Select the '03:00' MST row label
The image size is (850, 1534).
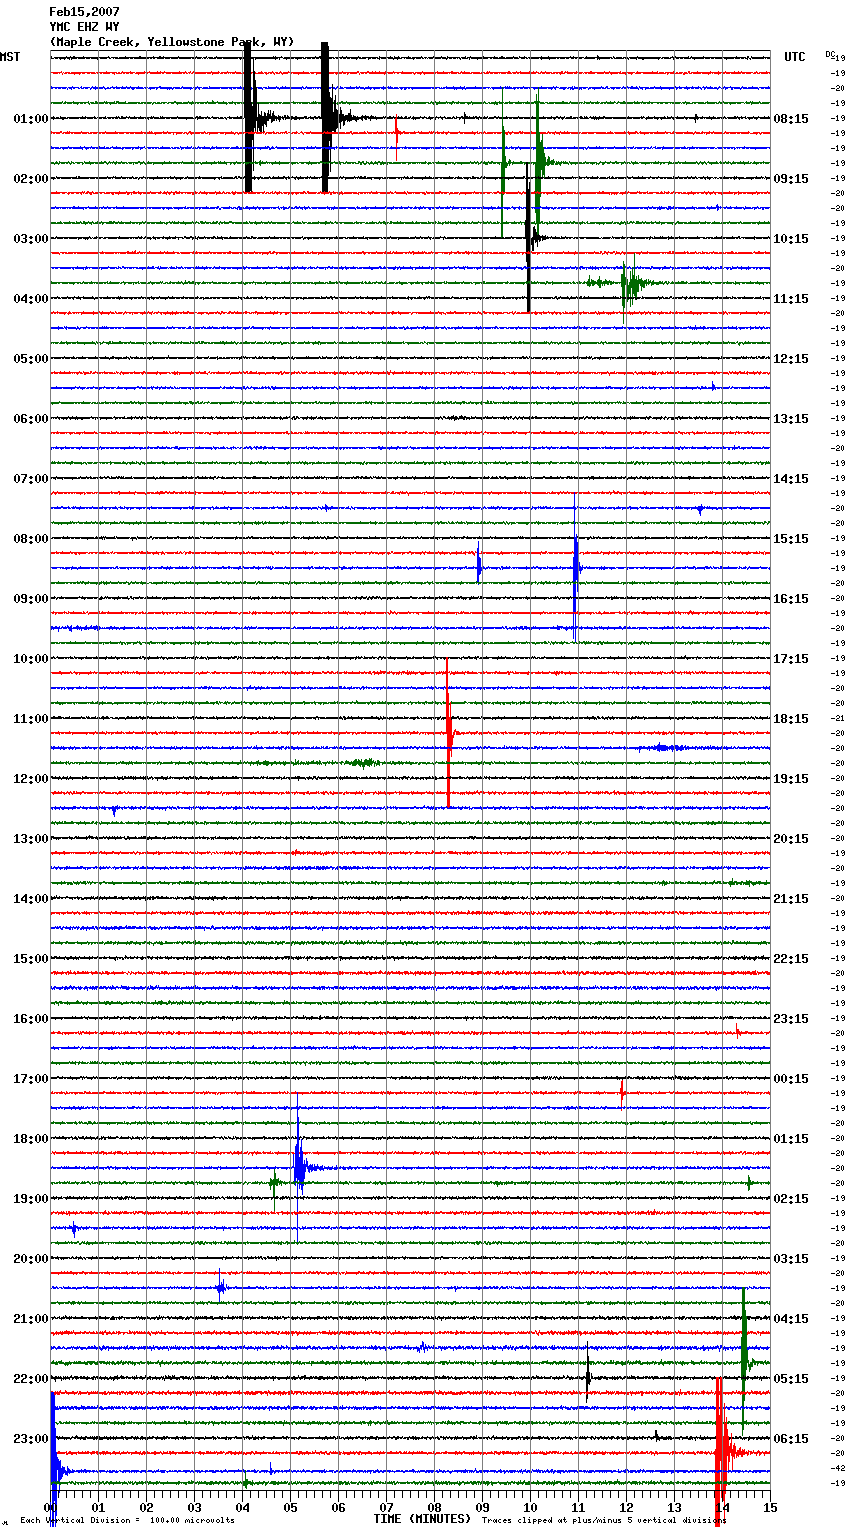click(31, 239)
